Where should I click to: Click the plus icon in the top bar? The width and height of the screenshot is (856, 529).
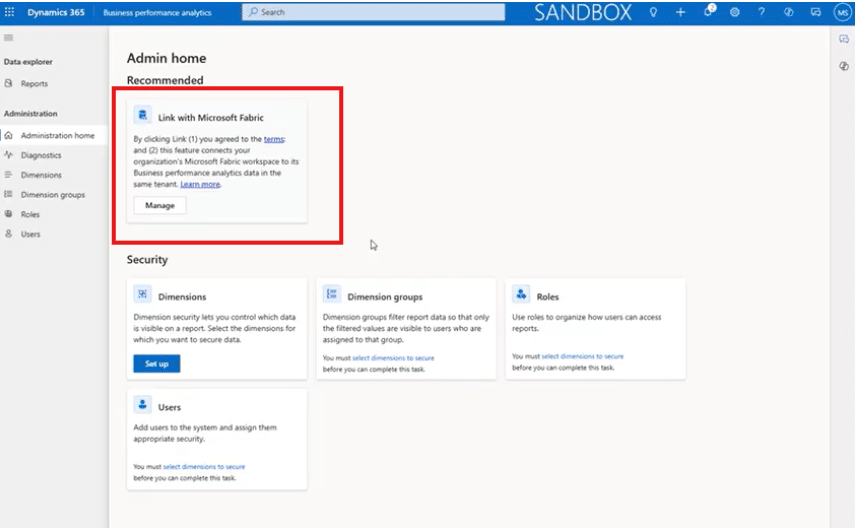point(680,12)
